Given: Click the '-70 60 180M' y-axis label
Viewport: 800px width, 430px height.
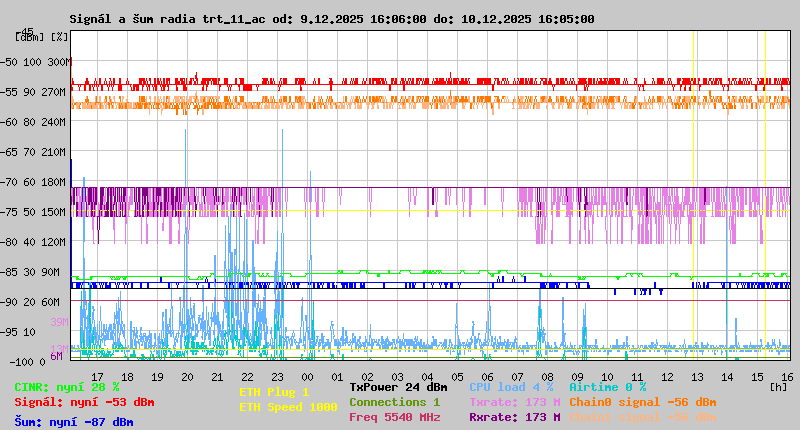Looking at the screenshot, I should pyautogui.click(x=34, y=182).
